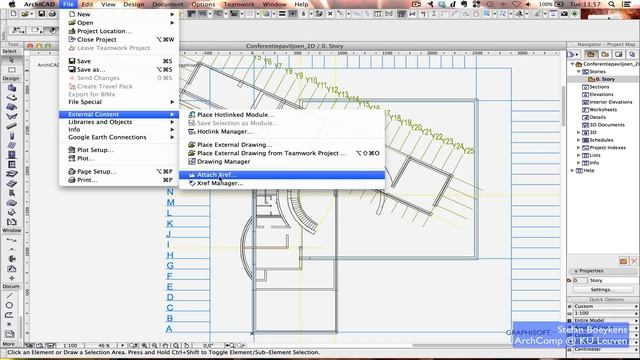Click the Place Hotlinked Module icon

[192, 115]
